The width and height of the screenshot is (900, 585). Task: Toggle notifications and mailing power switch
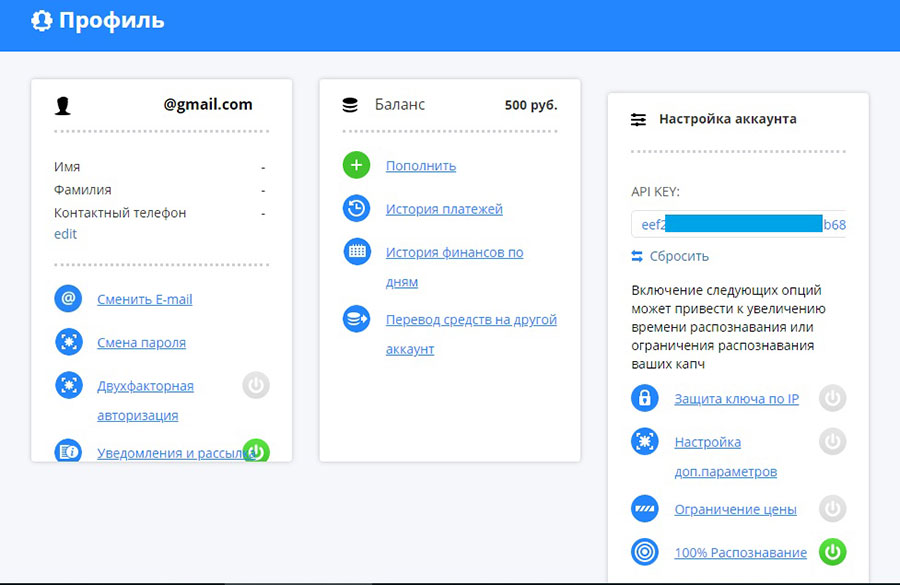coord(256,451)
